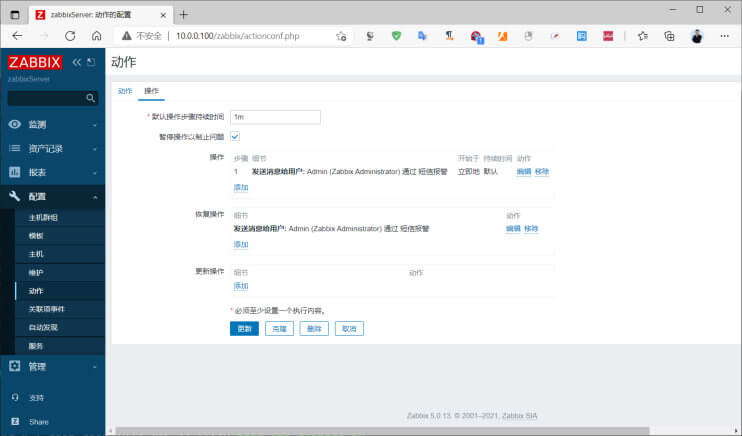Click the headset support icon
Image resolution: width=742 pixels, height=436 pixels.
(15, 397)
